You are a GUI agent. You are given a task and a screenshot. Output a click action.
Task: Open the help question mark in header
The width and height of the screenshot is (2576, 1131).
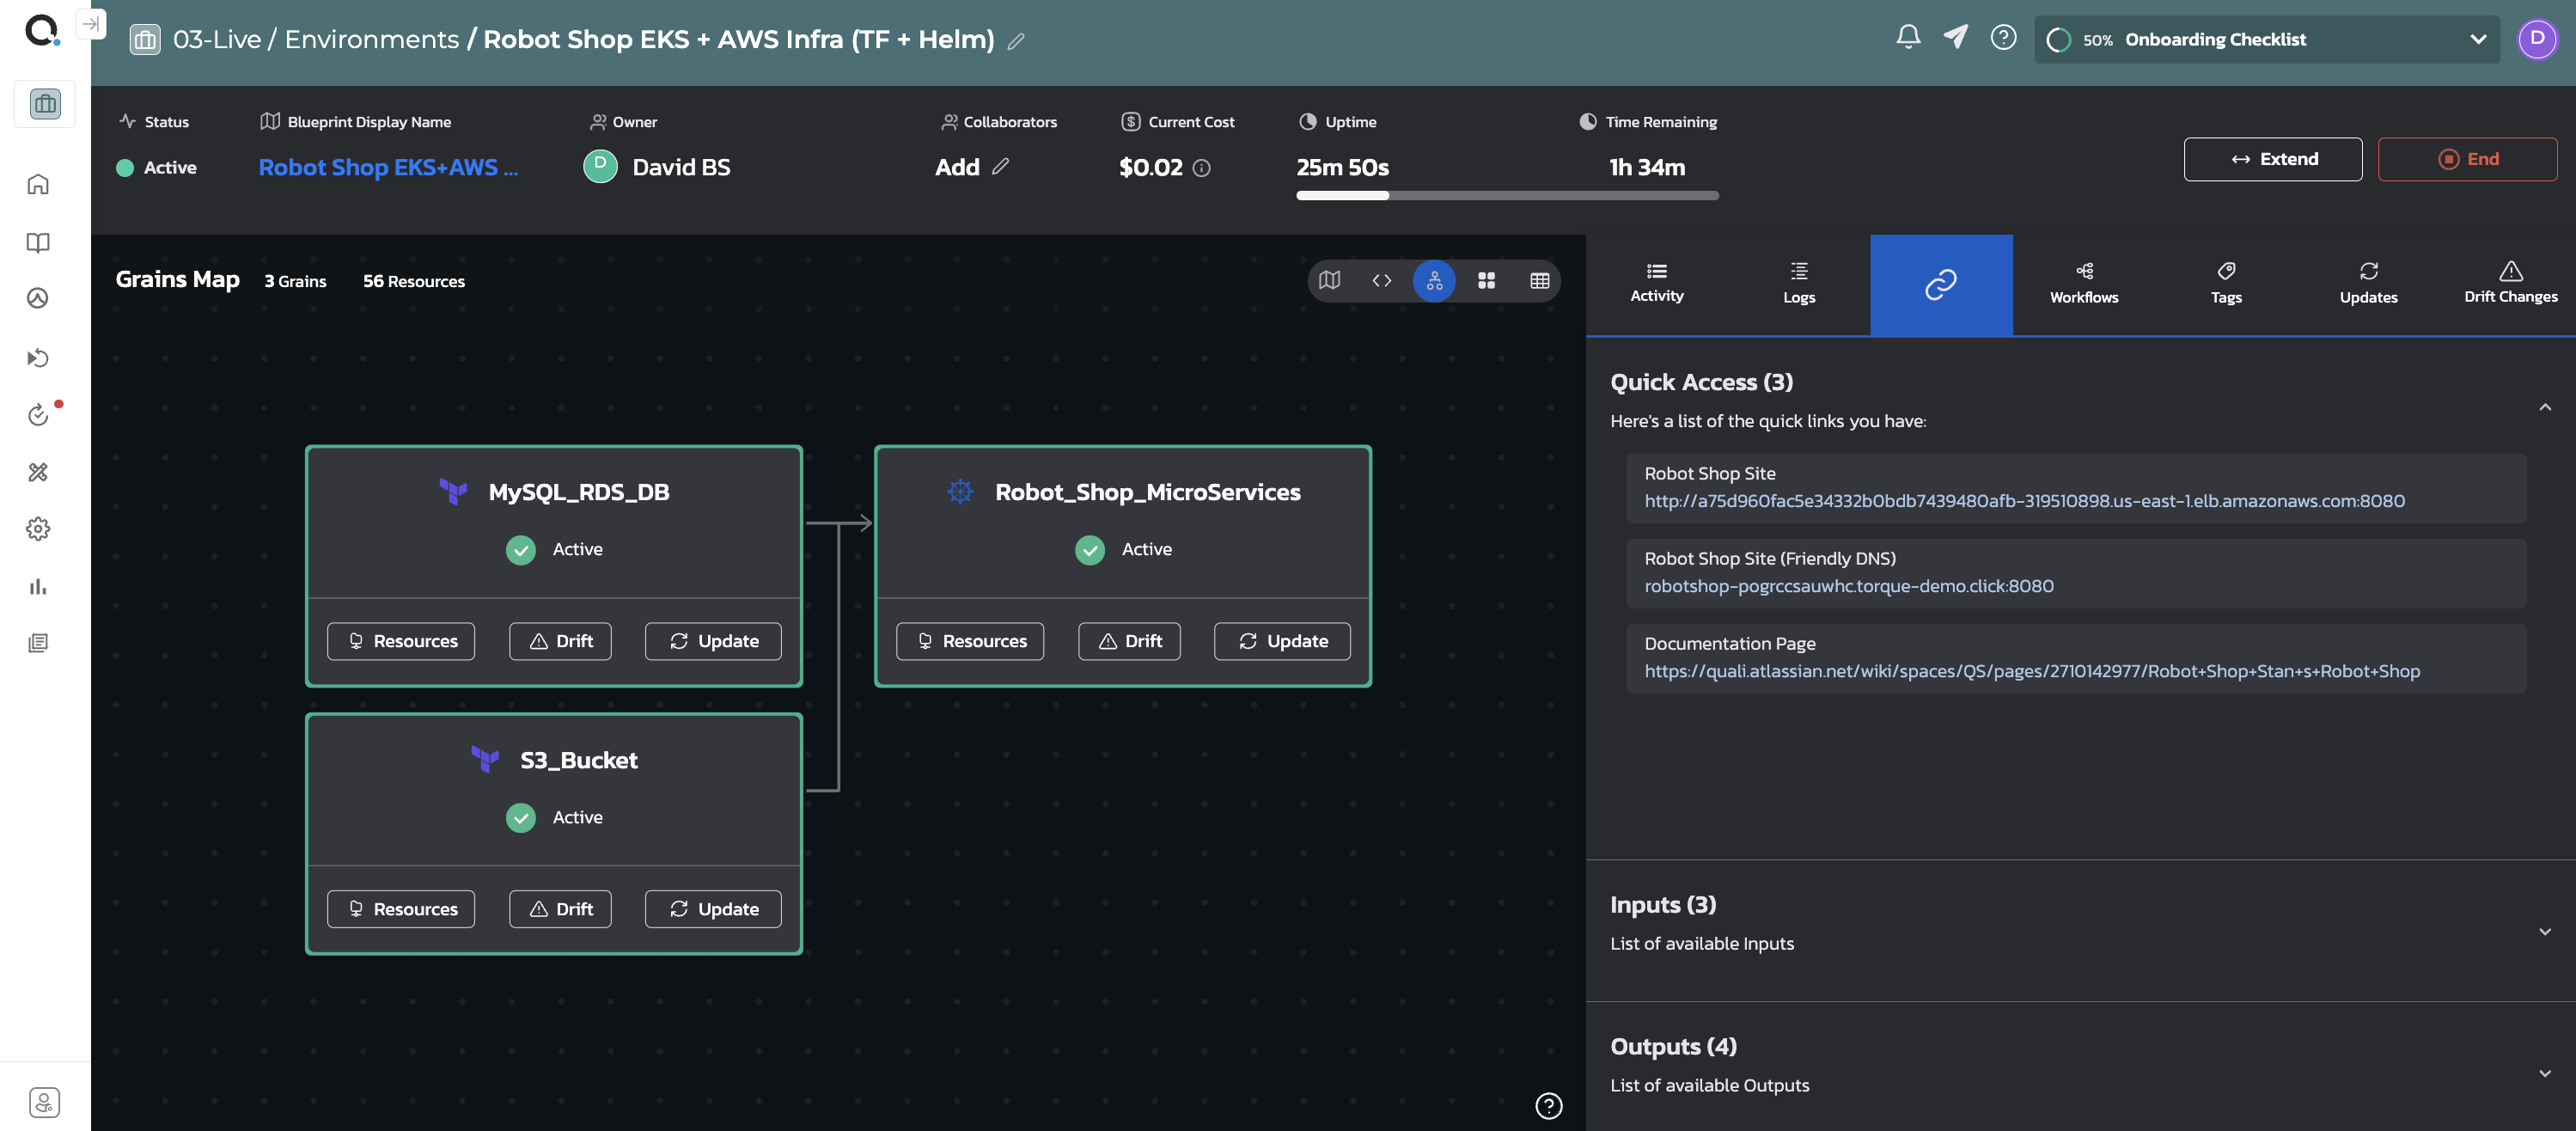tap(2003, 38)
